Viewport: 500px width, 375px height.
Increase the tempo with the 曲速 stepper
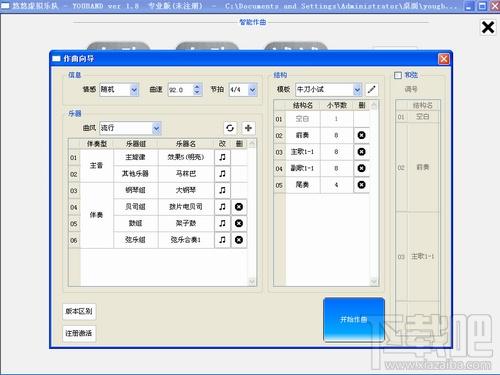pos(197,87)
